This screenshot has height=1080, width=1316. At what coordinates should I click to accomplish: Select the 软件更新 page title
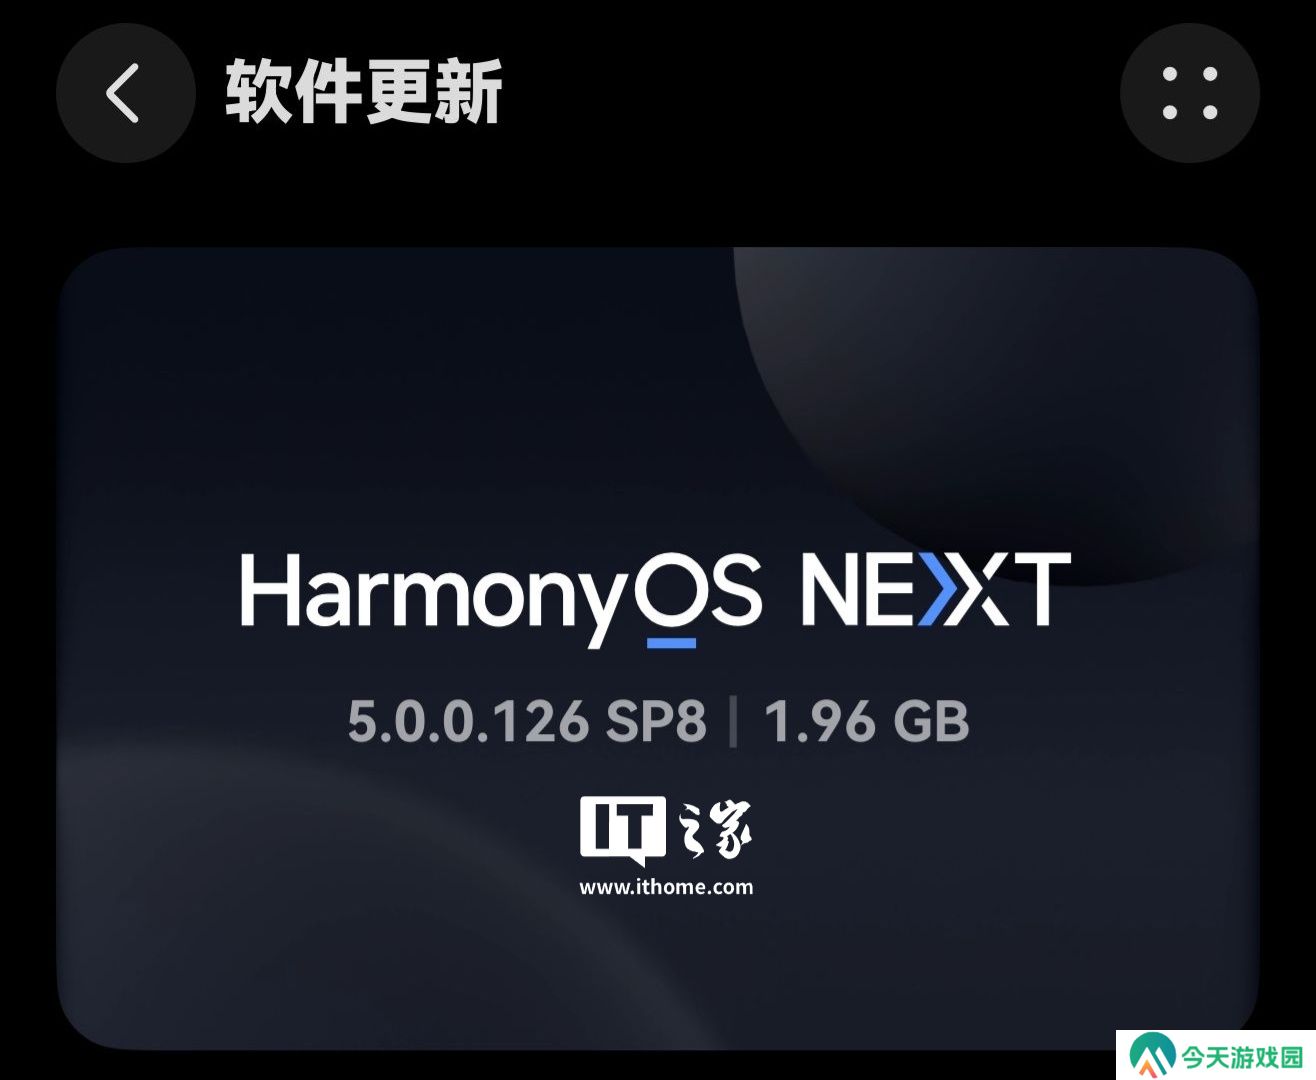pos(363,93)
